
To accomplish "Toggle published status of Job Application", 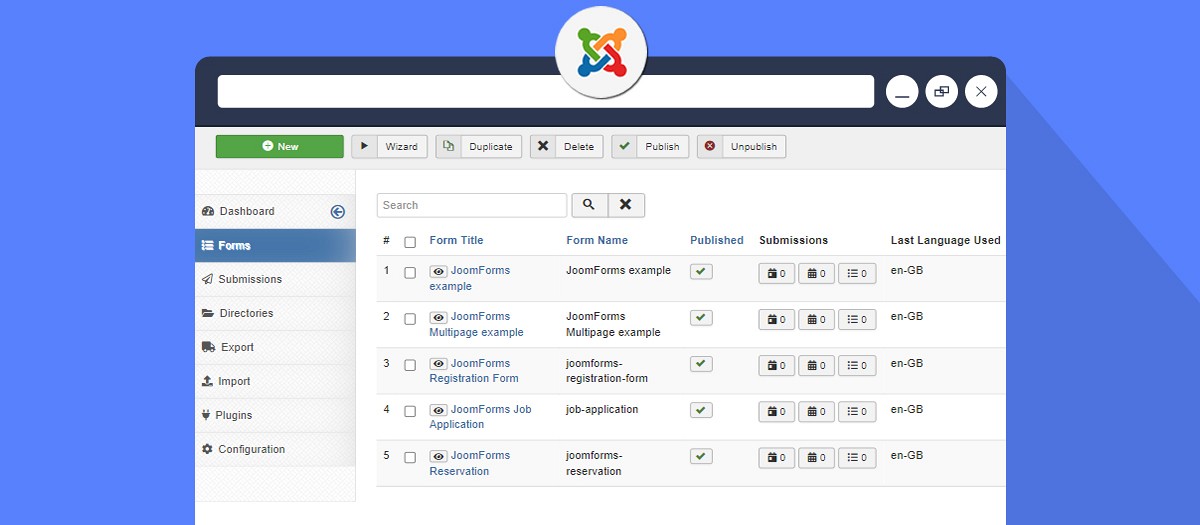I will [x=702, y=410].
